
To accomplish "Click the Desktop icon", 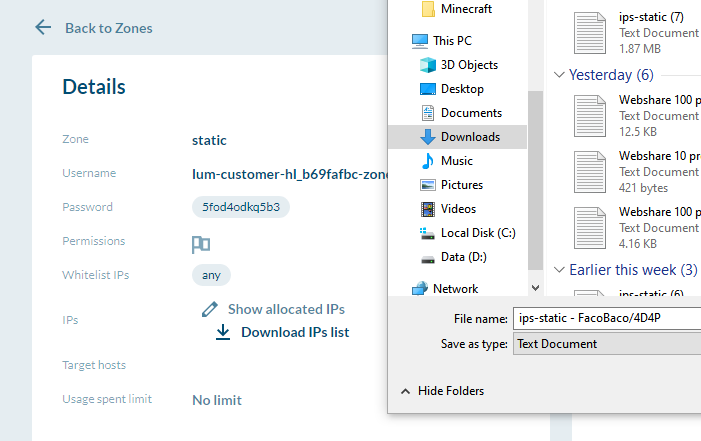I will 428,89.
